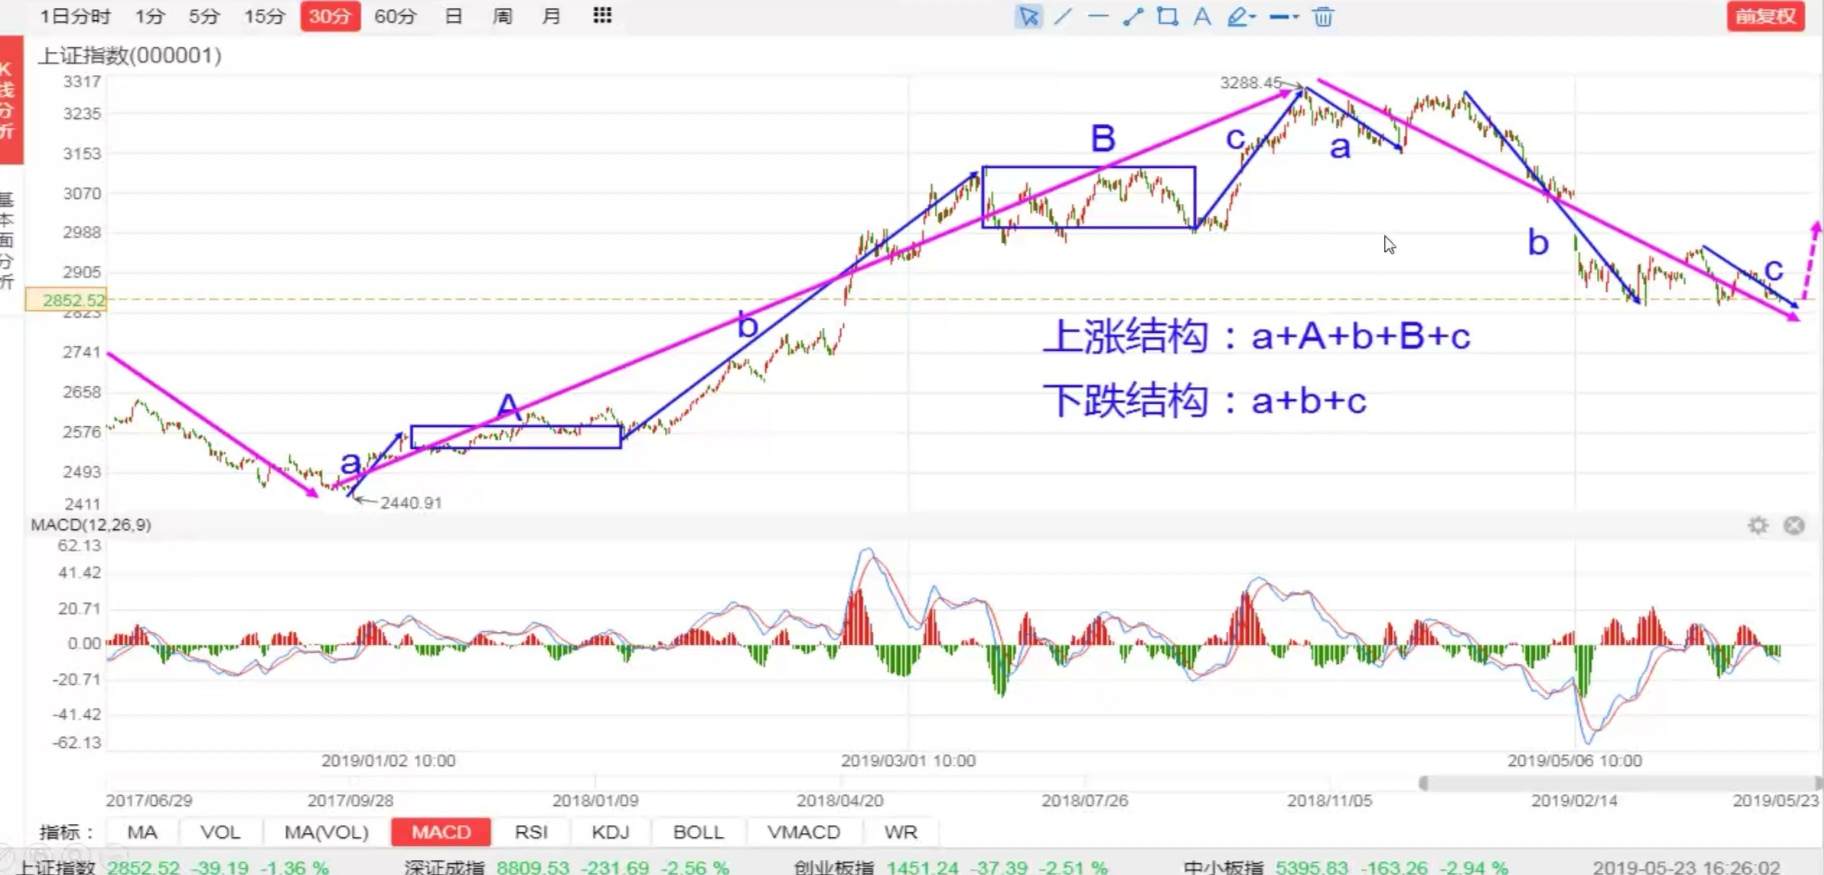Select the diagonal trend line tool

(1063, 17)
